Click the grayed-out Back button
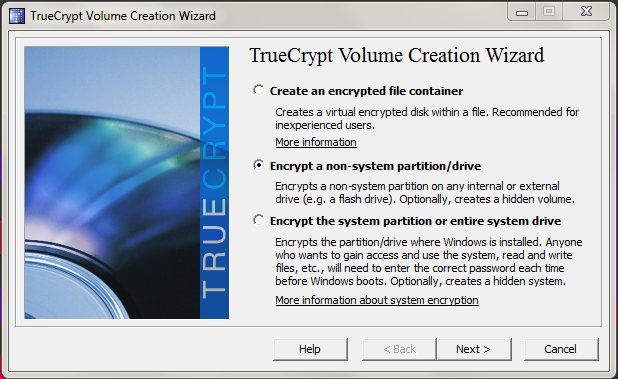Image resolution: width=618 pixels, height=379 pixels. (x=399, y=349)
